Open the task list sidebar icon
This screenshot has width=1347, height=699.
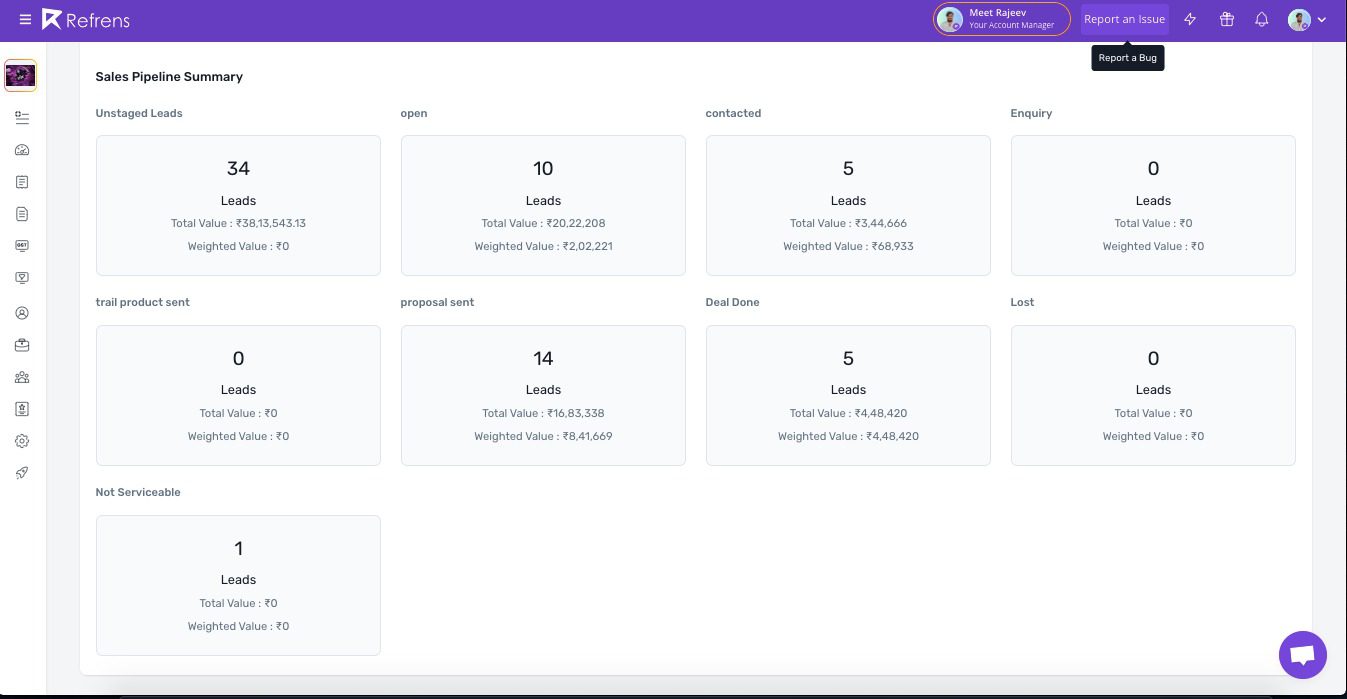pos(22,118)
